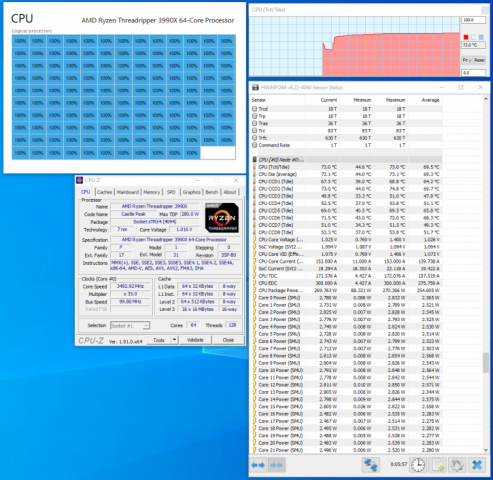Image resolution: width=493 pixels, height=480 pixels.
Task: Open the Socket #1 selection dropdown in CPU-Z
Action: 130,326
